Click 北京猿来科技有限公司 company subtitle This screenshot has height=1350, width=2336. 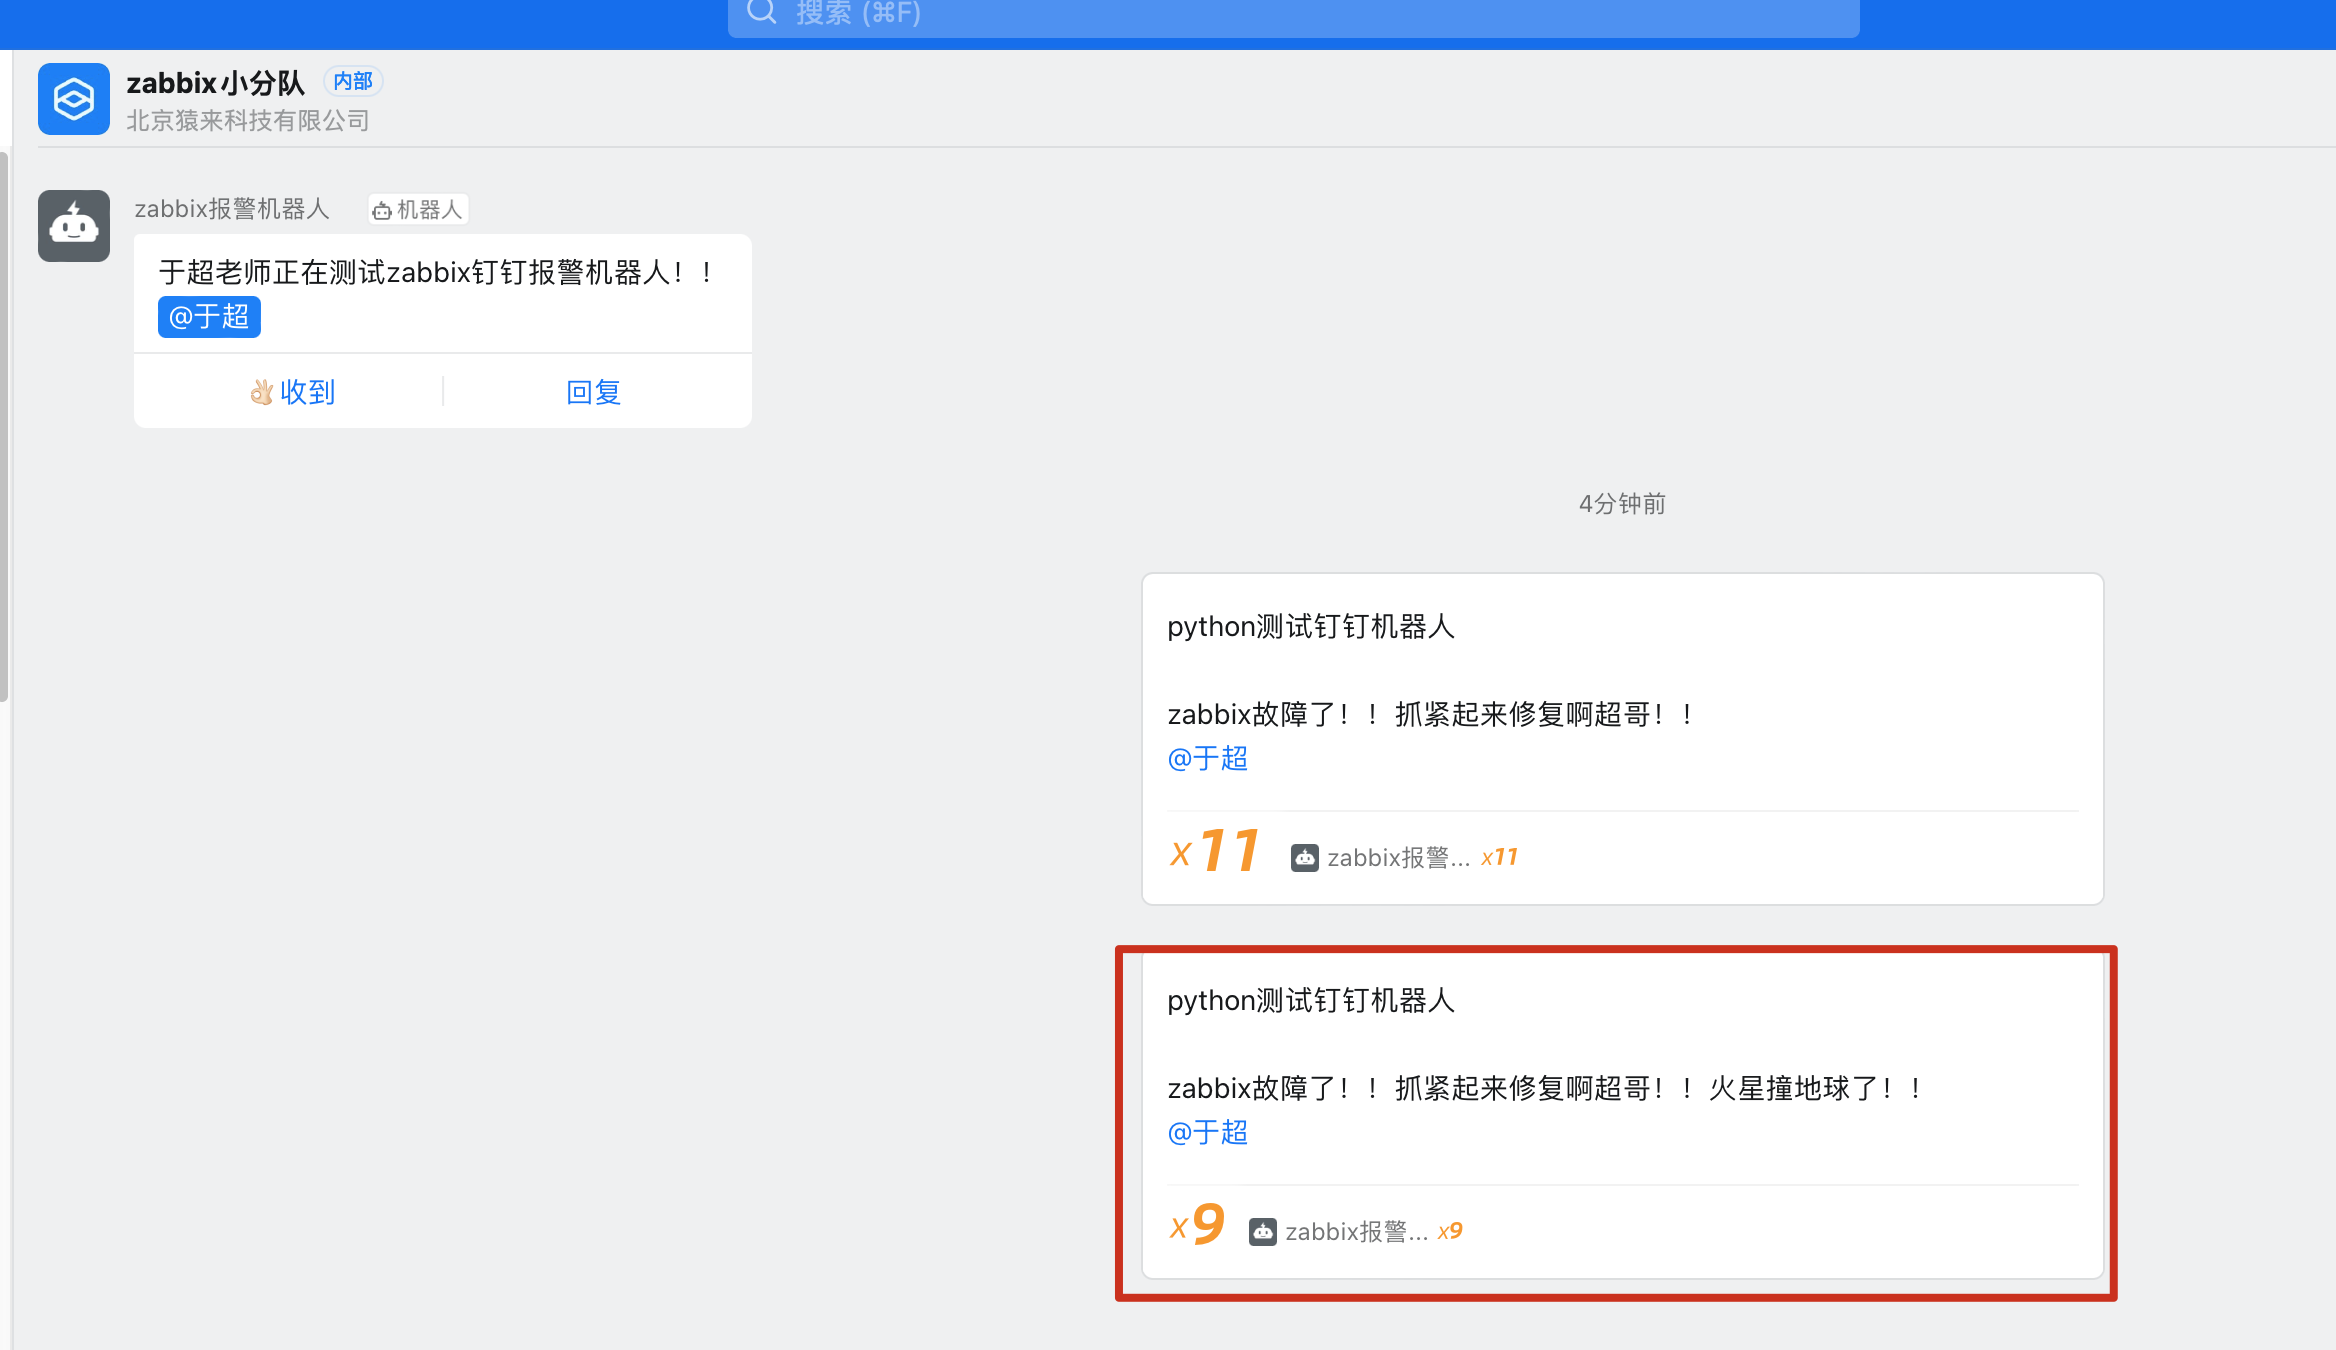point(248,121)
